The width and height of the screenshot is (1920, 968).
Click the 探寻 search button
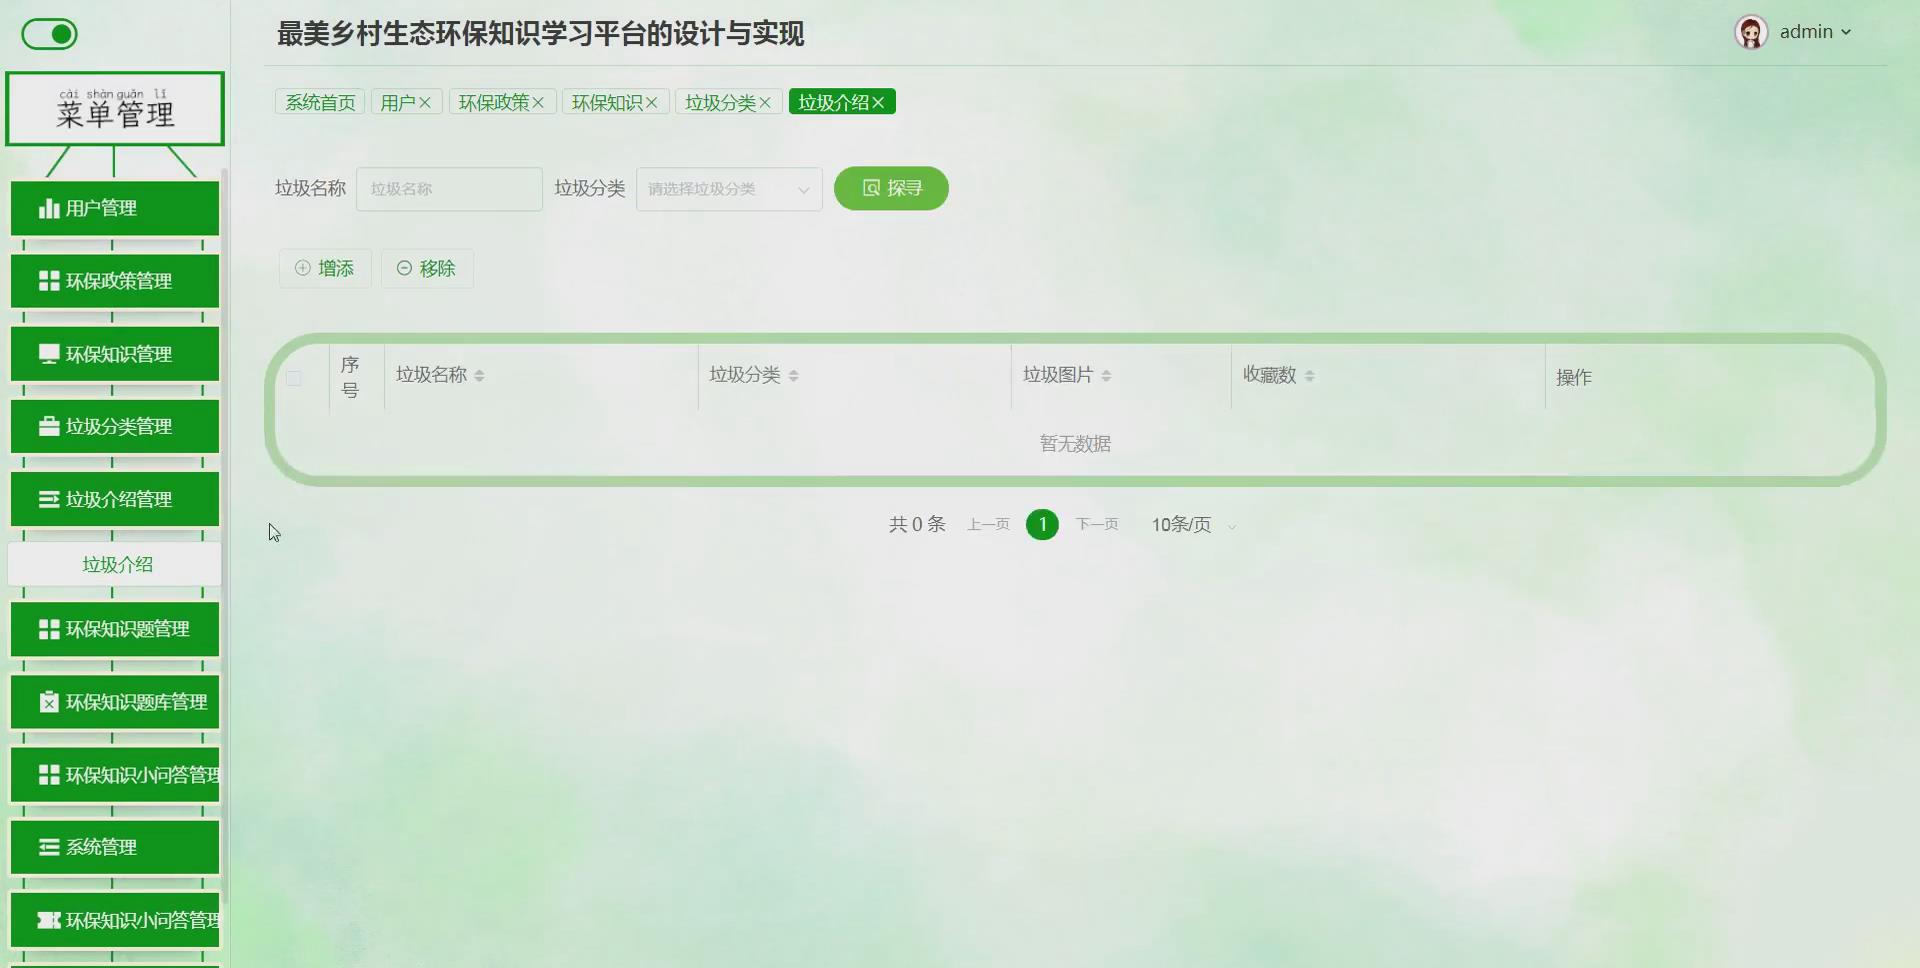(x=891, y=188)
